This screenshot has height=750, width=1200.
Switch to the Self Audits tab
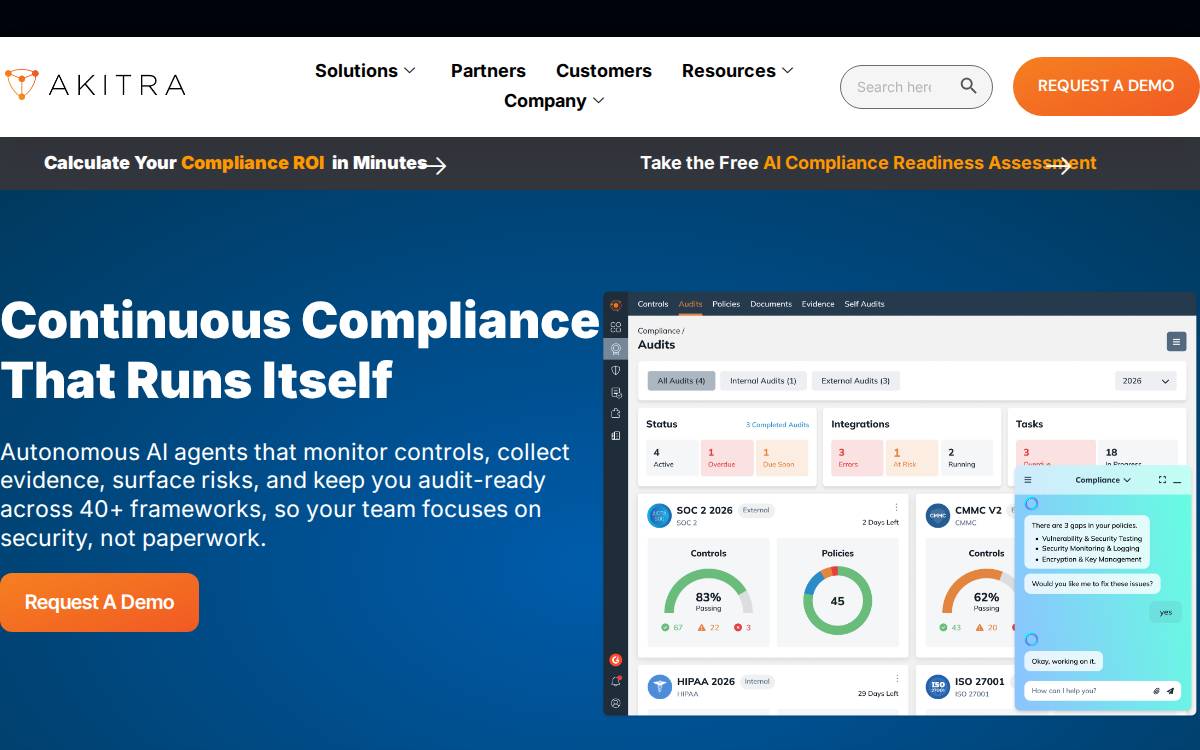(864, 304)
